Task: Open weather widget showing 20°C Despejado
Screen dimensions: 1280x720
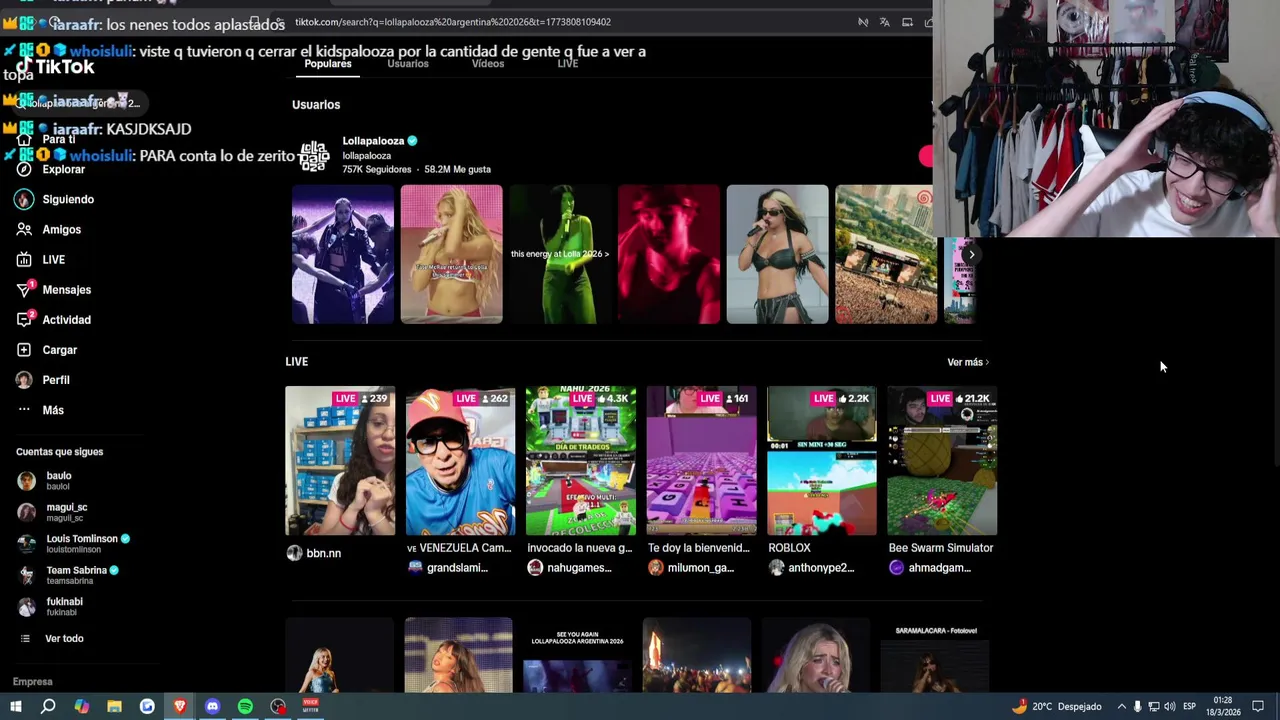Action: 1056,706
